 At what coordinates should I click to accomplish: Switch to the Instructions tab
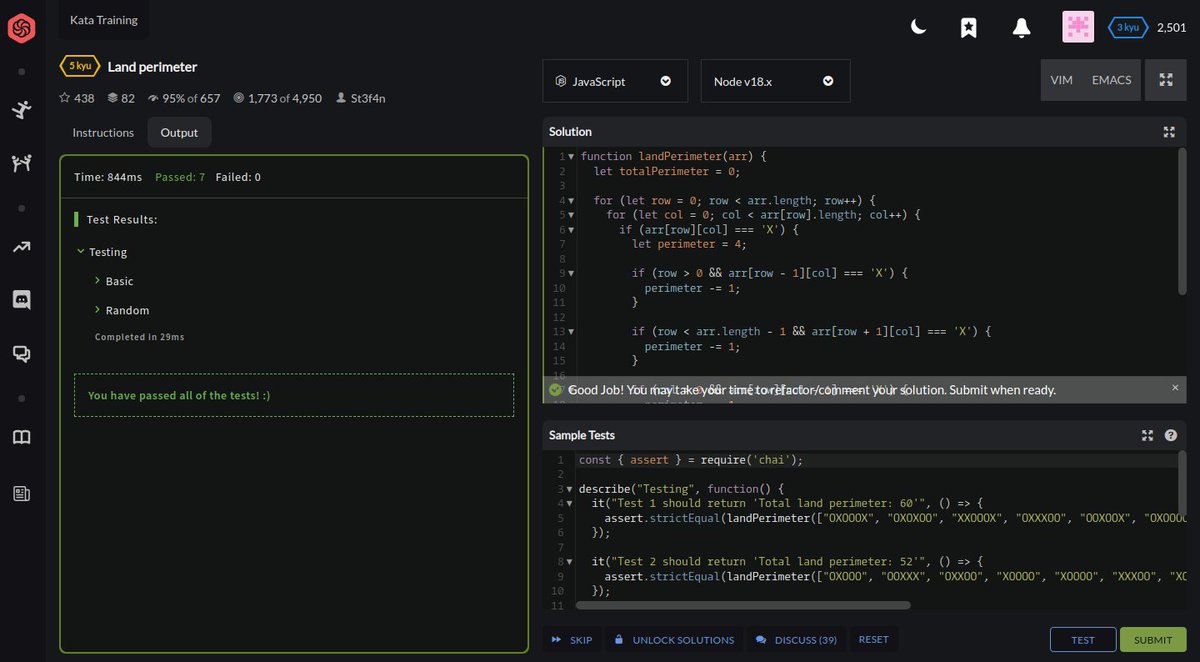pyautogui.click(x=103, y=132)
